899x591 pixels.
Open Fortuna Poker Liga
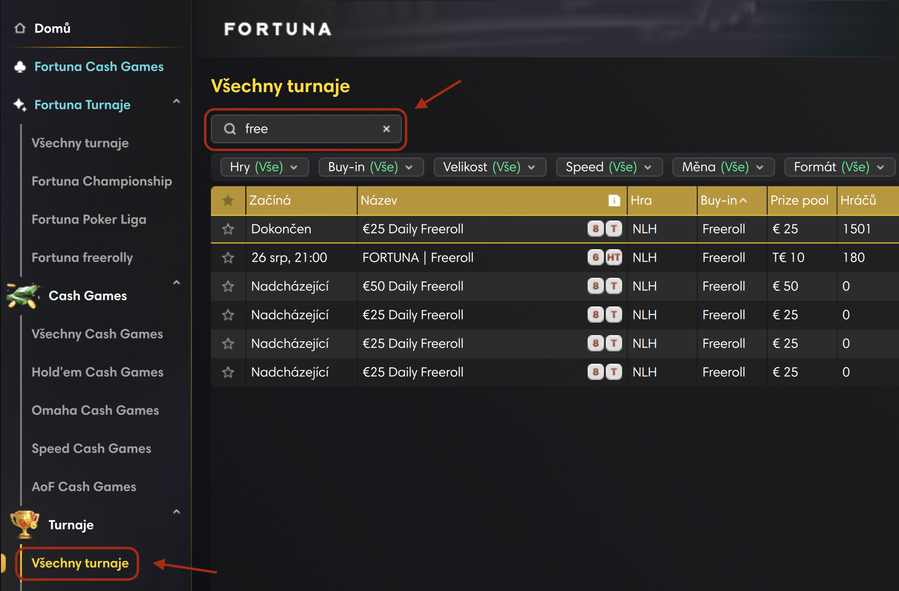click(89, 220)
